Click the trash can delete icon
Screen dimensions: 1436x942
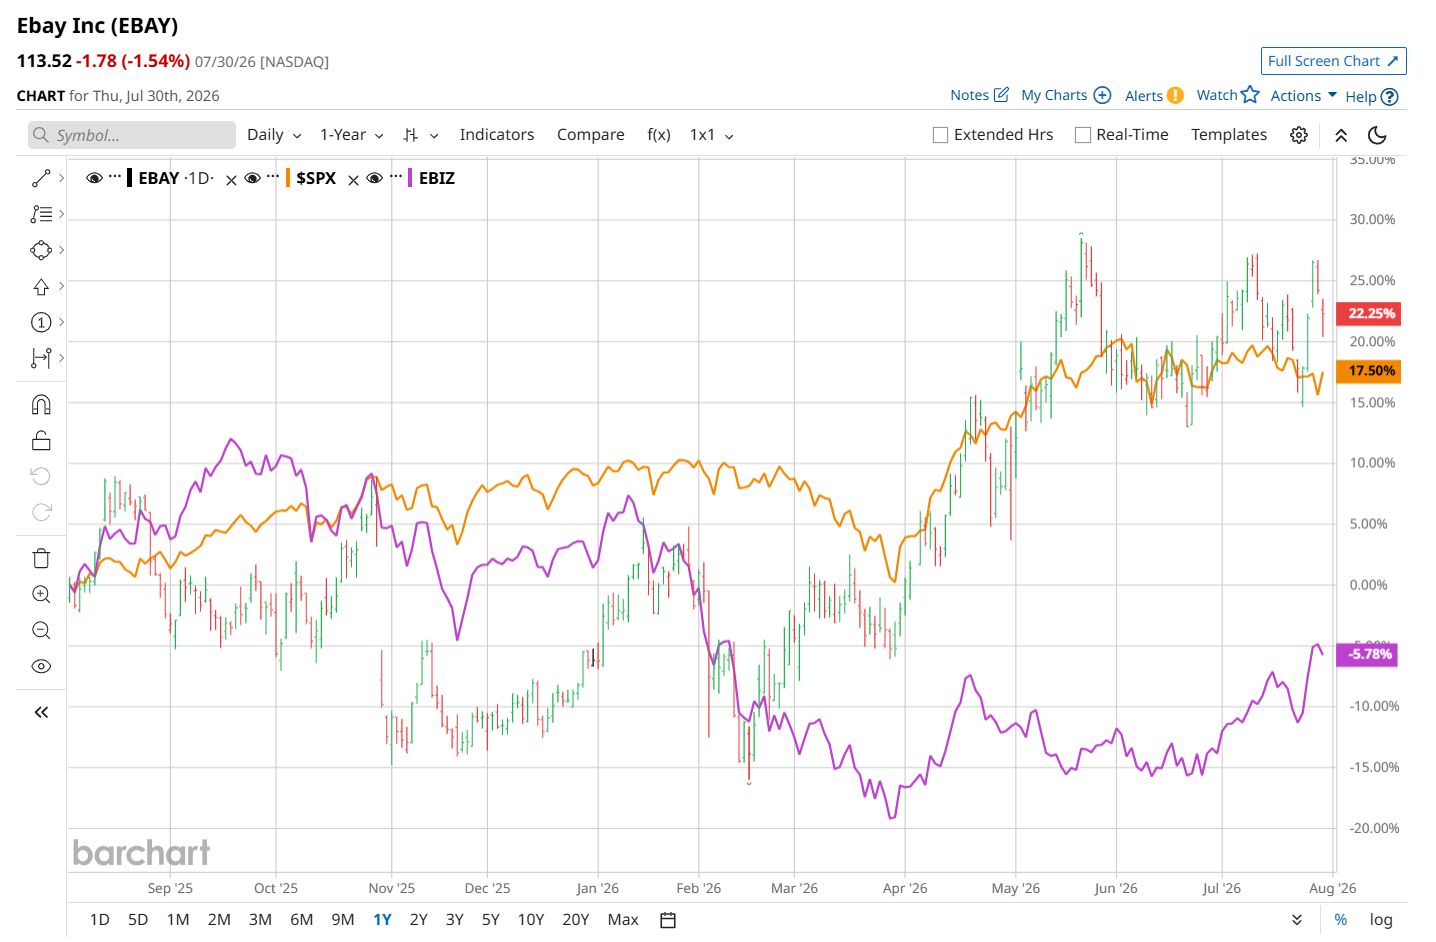[41, 558]
